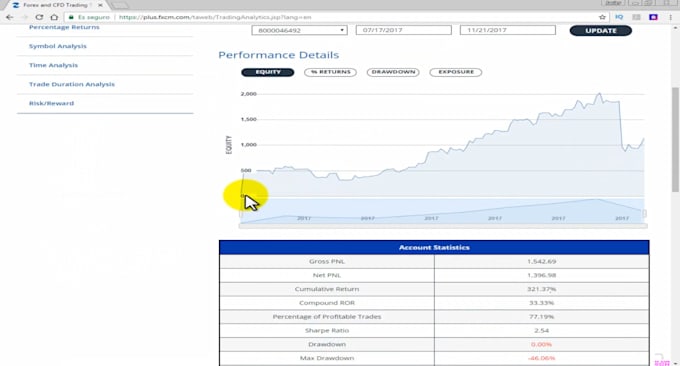The width and height of the screenshot is (680, 366).
Task: Open the account number dropdown 8000046492
Action: click(299, 30)
